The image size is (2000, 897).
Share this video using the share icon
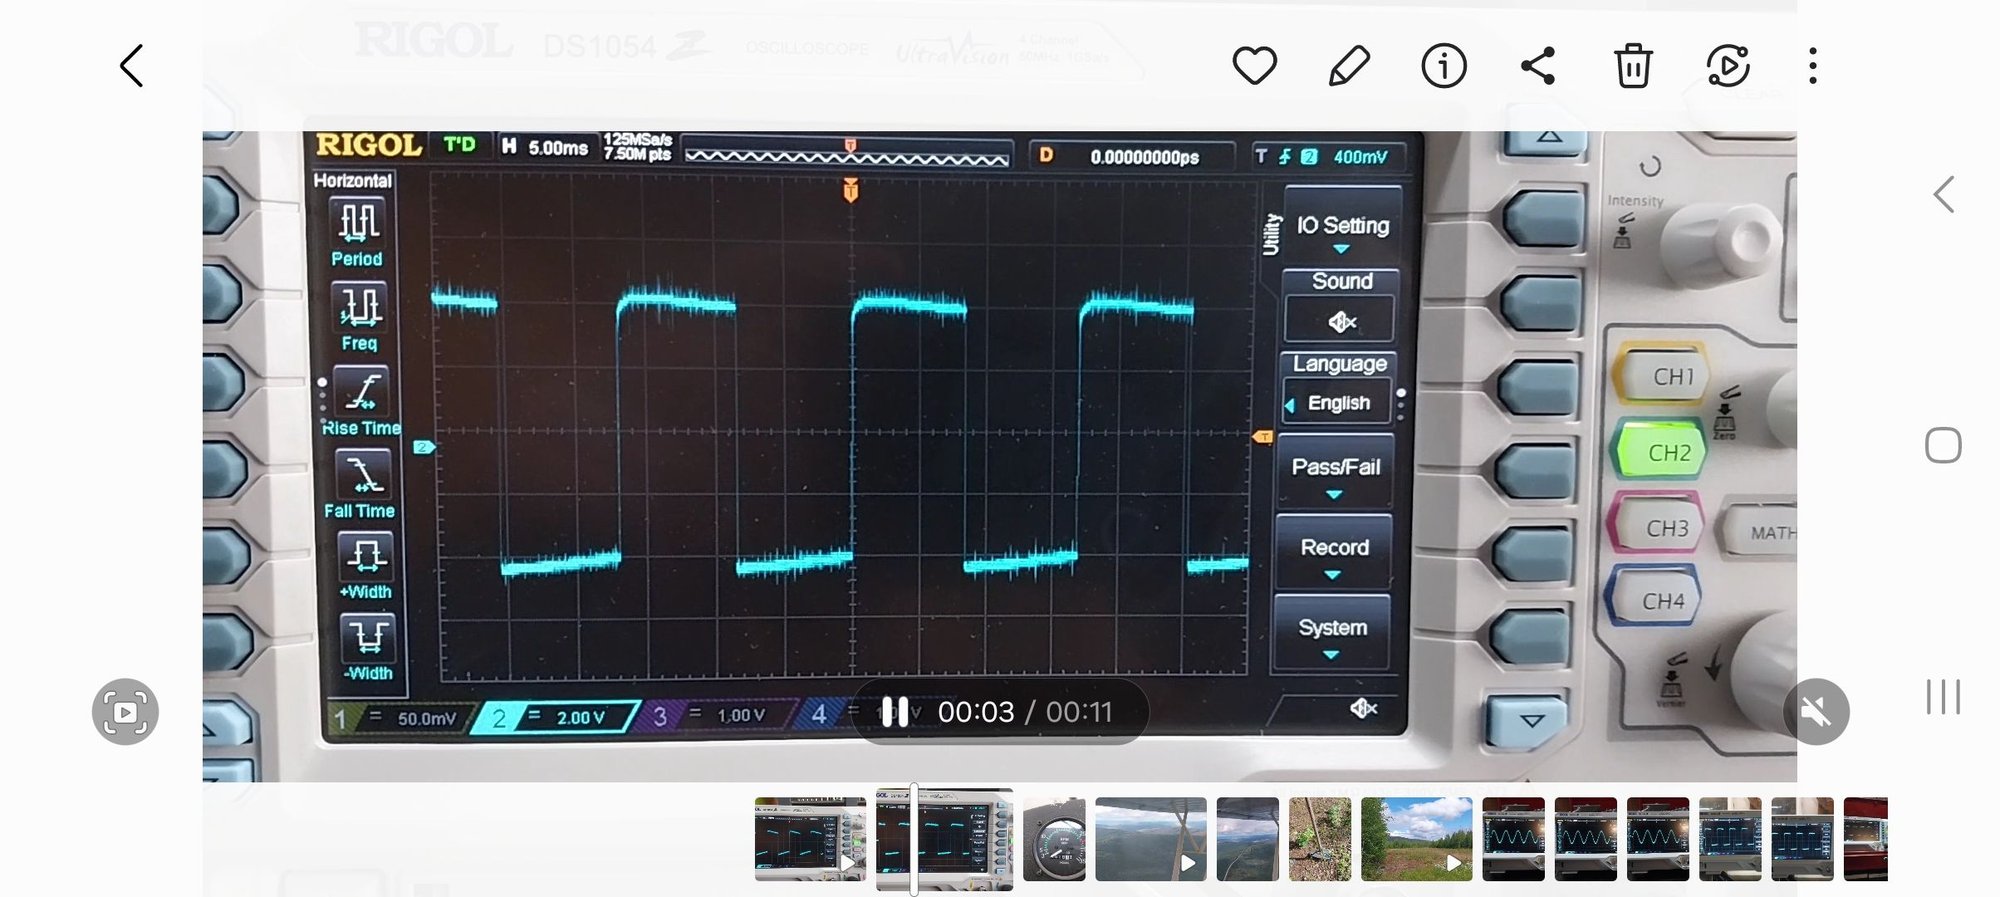coord(1538,66)
